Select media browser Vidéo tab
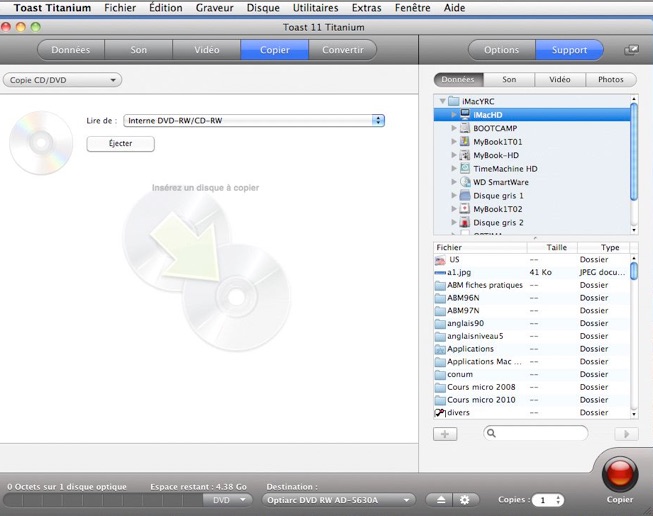 click(560, 80)
